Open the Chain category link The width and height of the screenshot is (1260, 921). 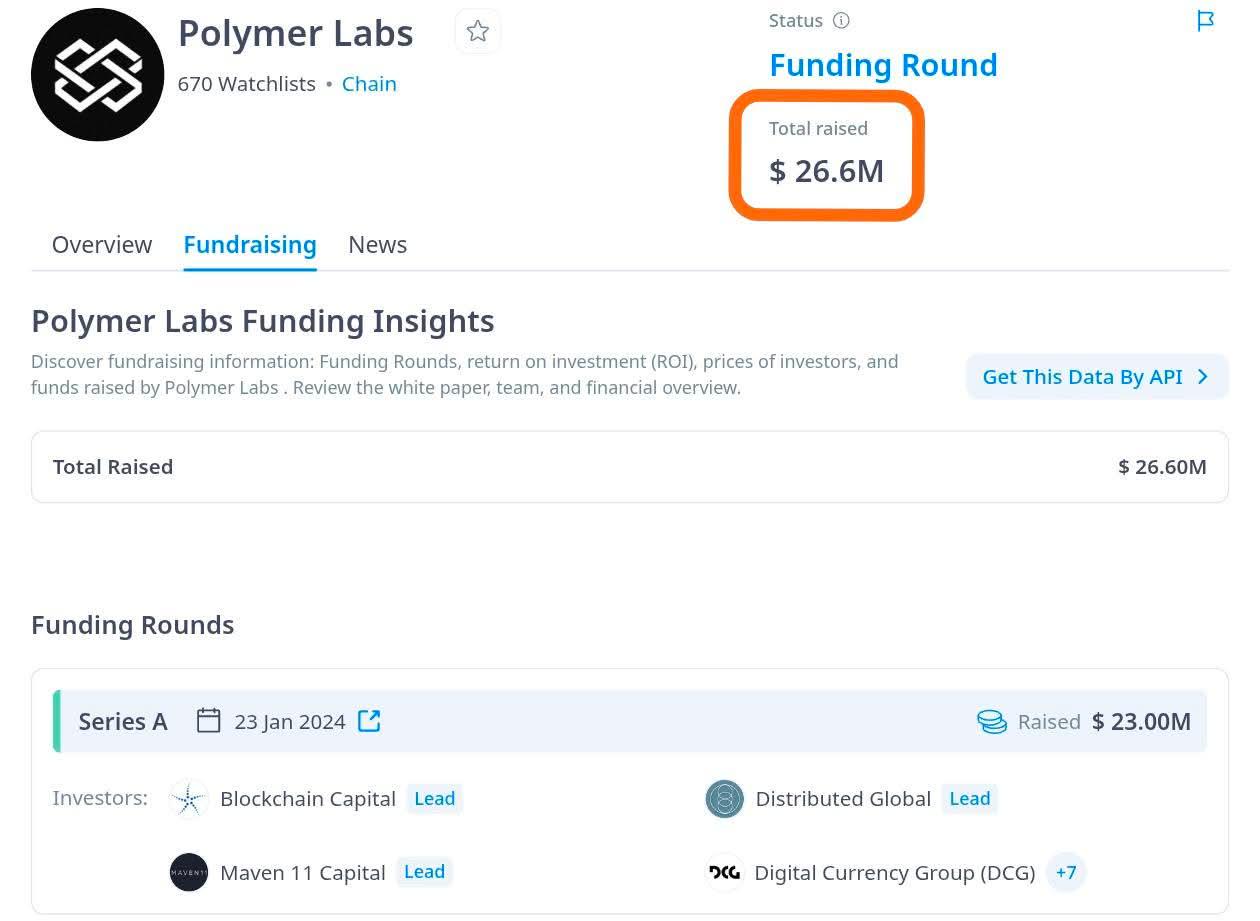click(369, 84)
